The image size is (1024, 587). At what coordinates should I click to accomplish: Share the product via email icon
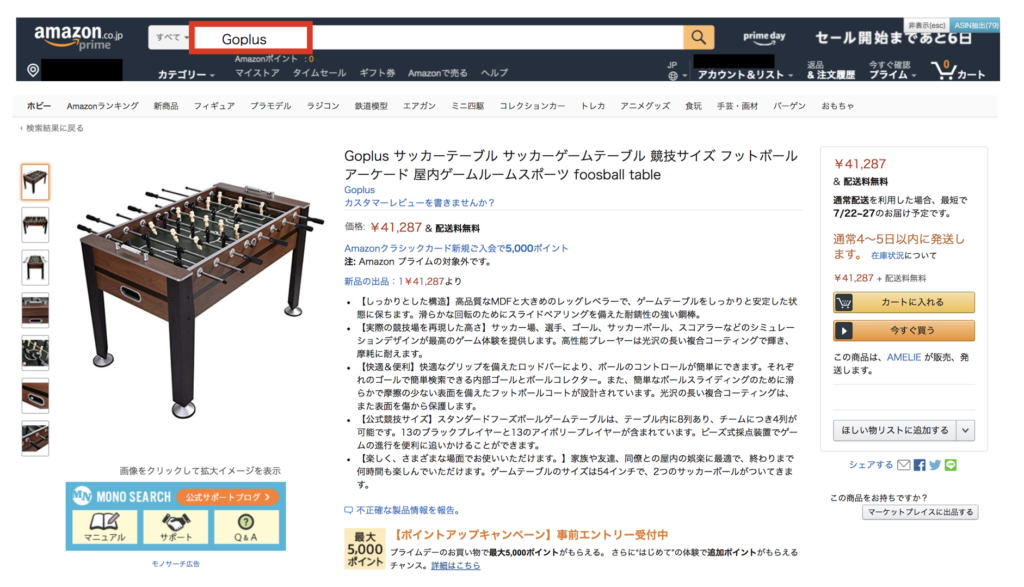(x=903, y=465)
